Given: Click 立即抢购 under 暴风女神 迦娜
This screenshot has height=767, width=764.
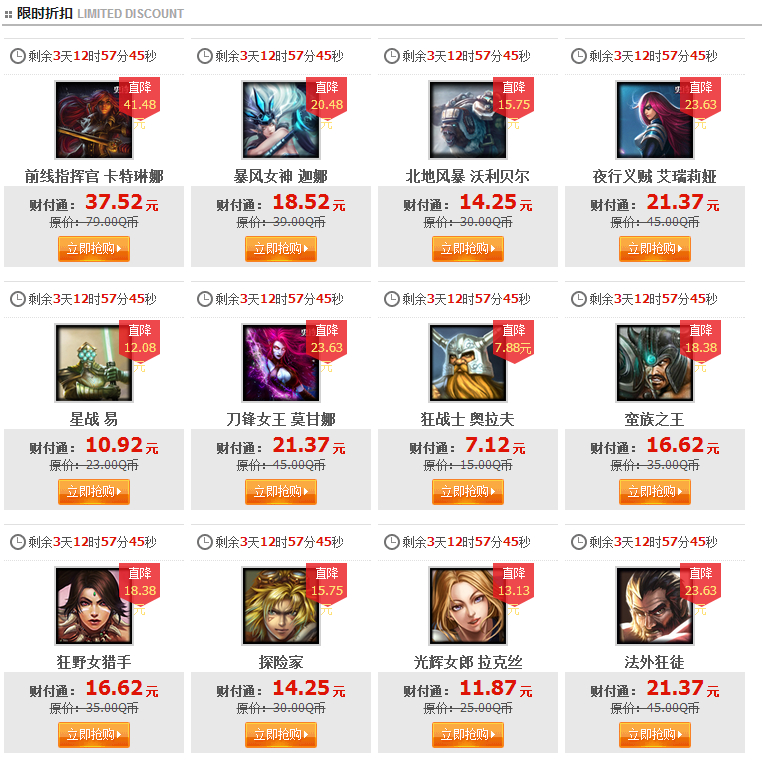Looking at the screenshot, I should (x=281, y=248).
